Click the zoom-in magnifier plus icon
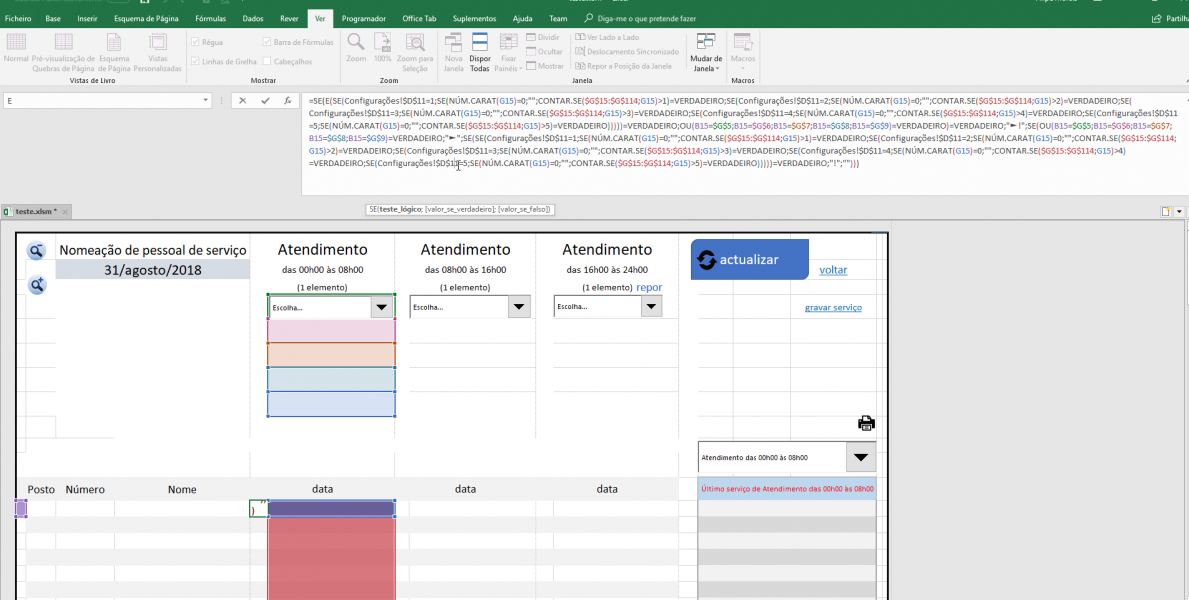 point(36,286)
